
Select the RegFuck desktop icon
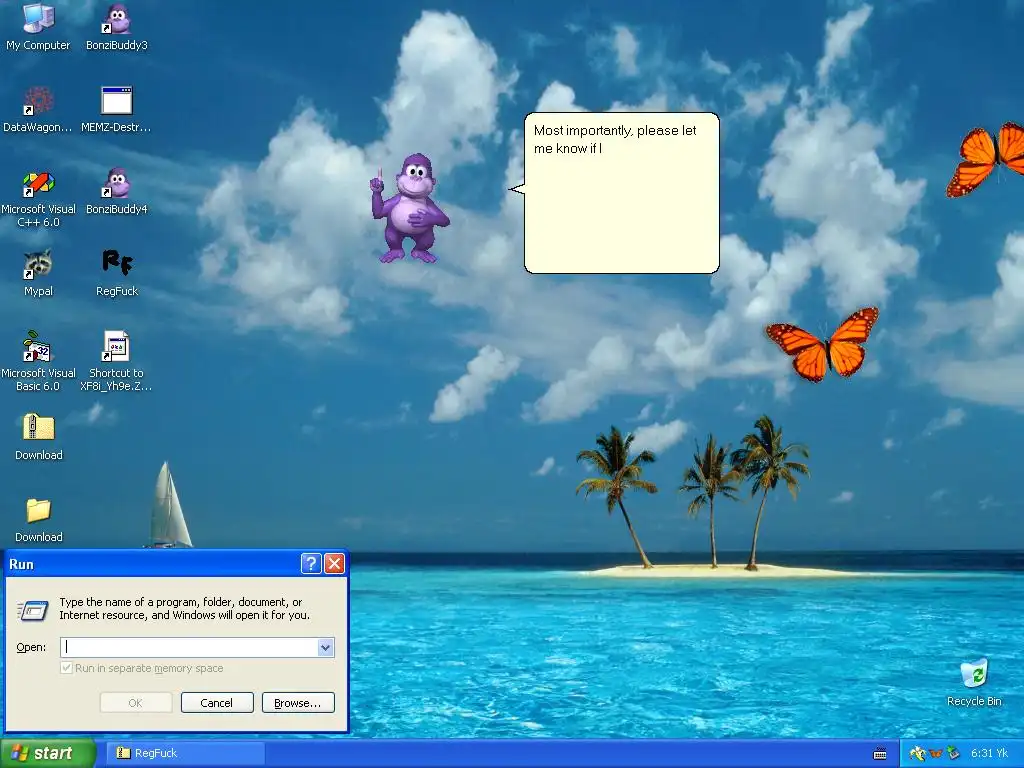coord(117,273)
